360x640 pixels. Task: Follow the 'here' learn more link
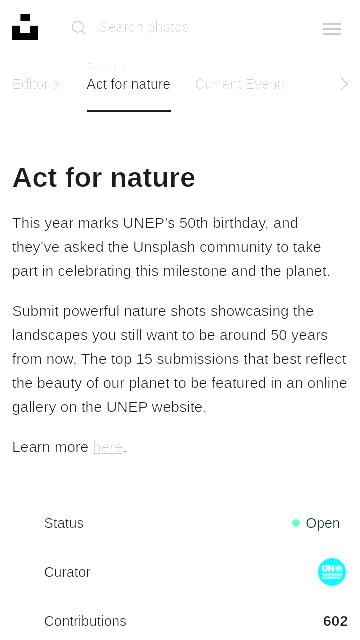pyautogui.click(x=107, y=447)
